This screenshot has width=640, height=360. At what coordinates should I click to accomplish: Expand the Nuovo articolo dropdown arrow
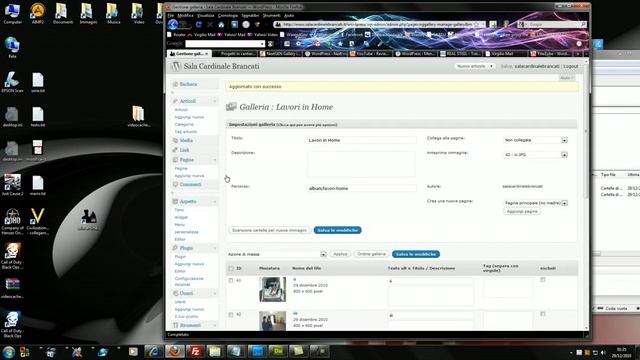(491, 66)
